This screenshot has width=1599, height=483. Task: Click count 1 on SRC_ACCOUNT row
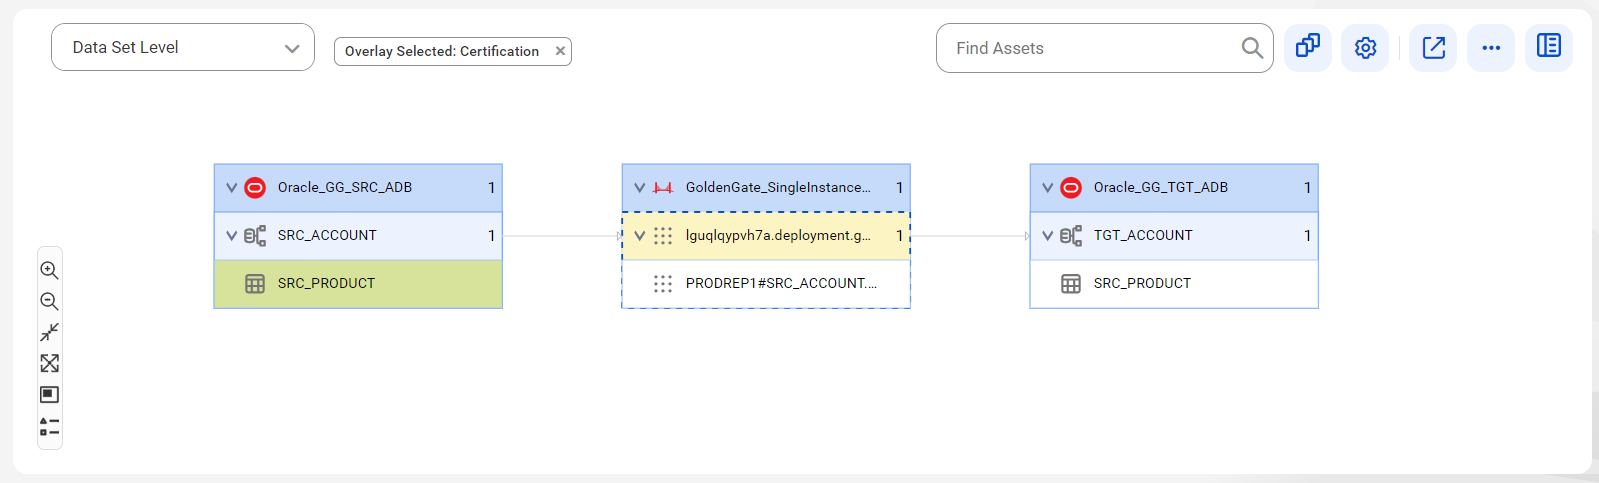click(491, 236)
